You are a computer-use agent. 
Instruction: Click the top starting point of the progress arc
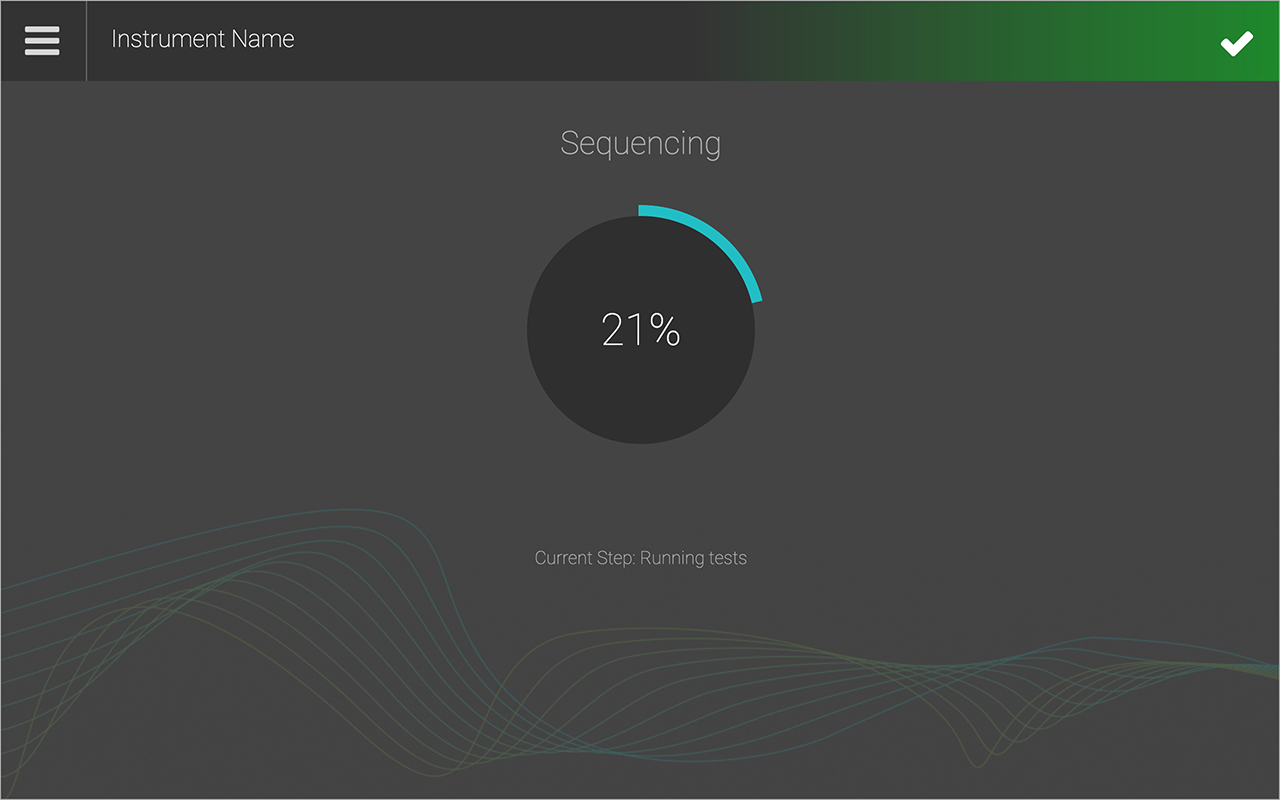642,210
